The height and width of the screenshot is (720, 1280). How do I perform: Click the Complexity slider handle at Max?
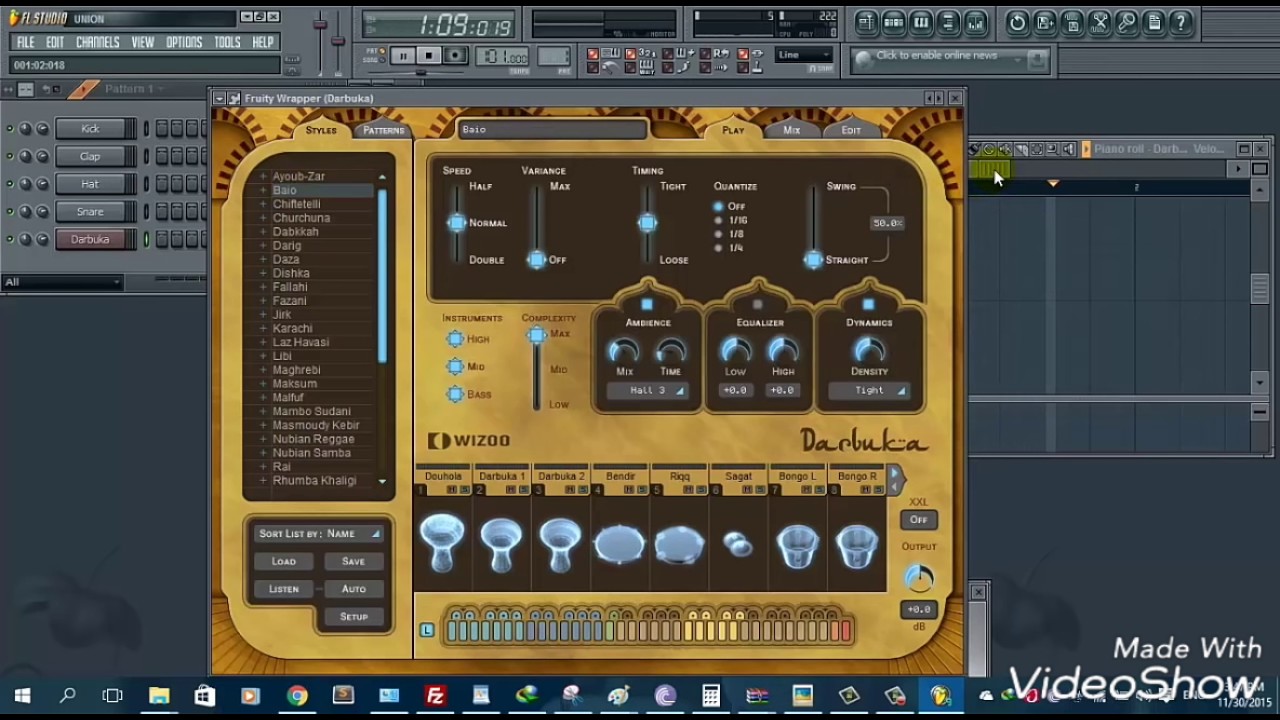click(x=537, y=335)
